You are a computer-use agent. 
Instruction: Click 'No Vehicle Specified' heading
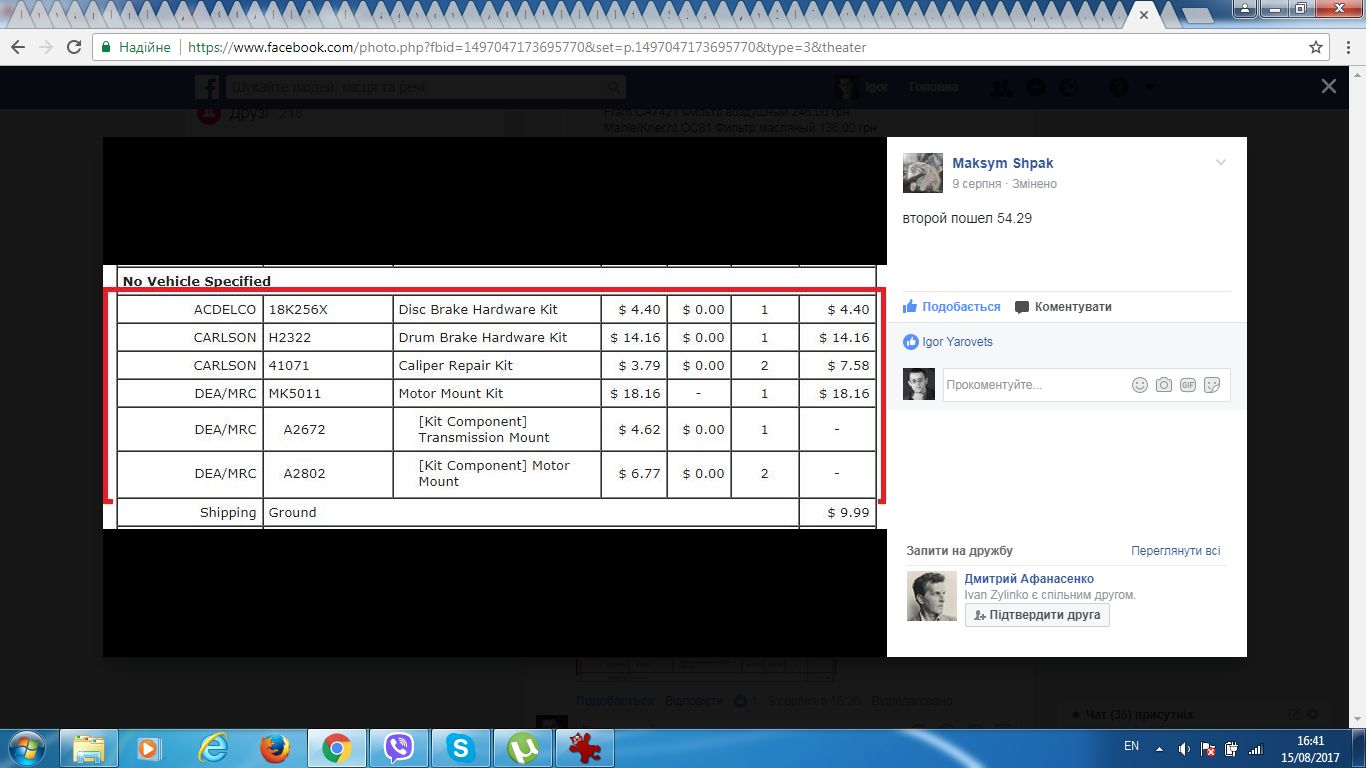tap(197, 281)
